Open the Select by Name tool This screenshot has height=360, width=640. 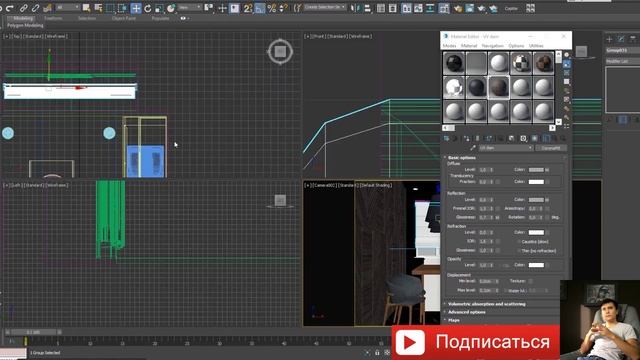pyautogui.click(x=98, y=8)
